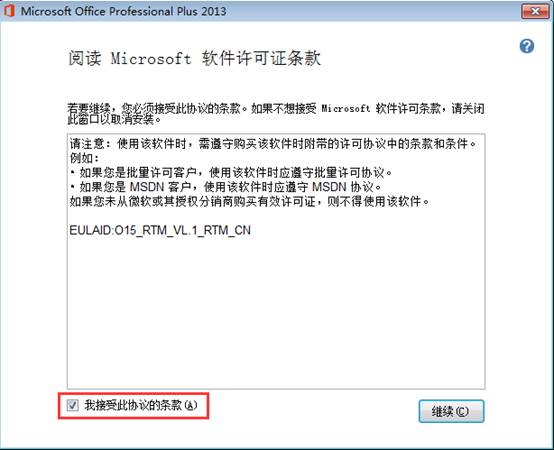Click the 阅读 Microsoft 软件许可证条款 heading
This screenshot has width=554, height=450.
click(195, 58)
